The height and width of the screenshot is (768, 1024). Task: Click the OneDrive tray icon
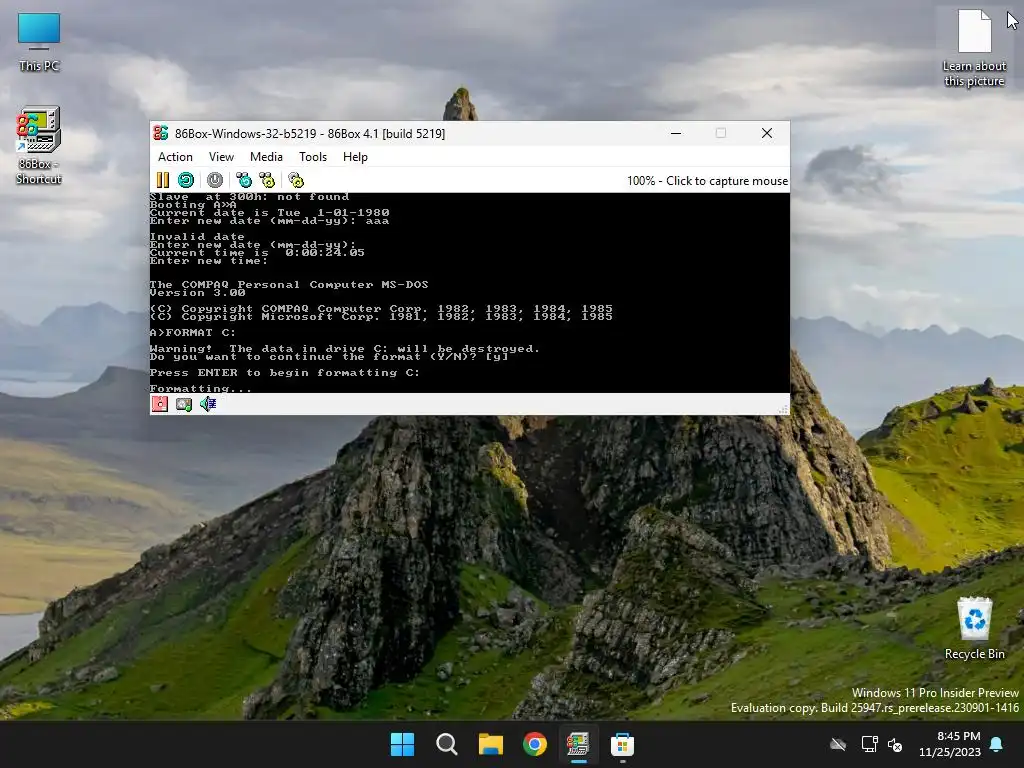838,744
